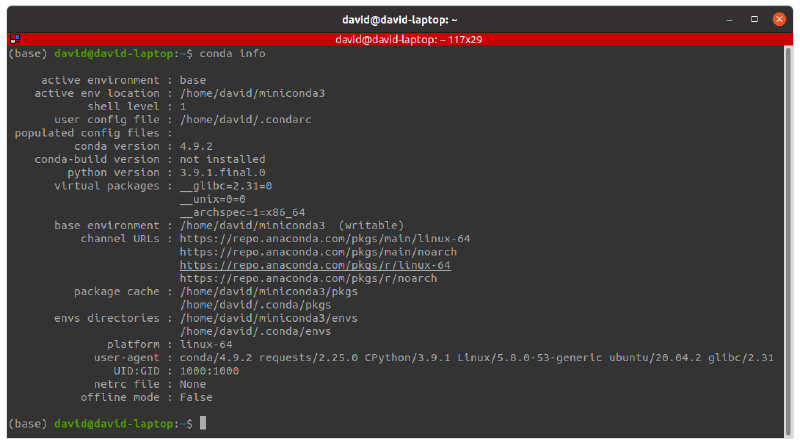Click the pkgs/main/noarch channel URL
800x445 pixels.
tap(318, 252)
